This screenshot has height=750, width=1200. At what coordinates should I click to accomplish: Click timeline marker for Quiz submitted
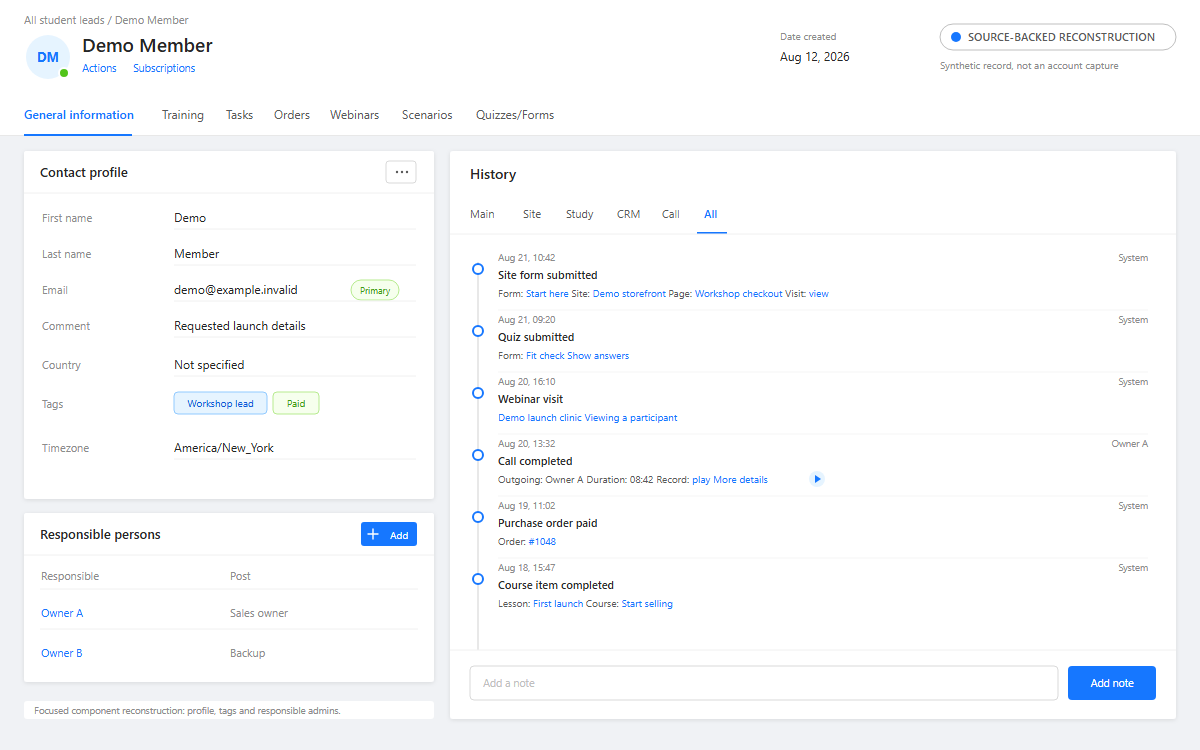[478, 331]
